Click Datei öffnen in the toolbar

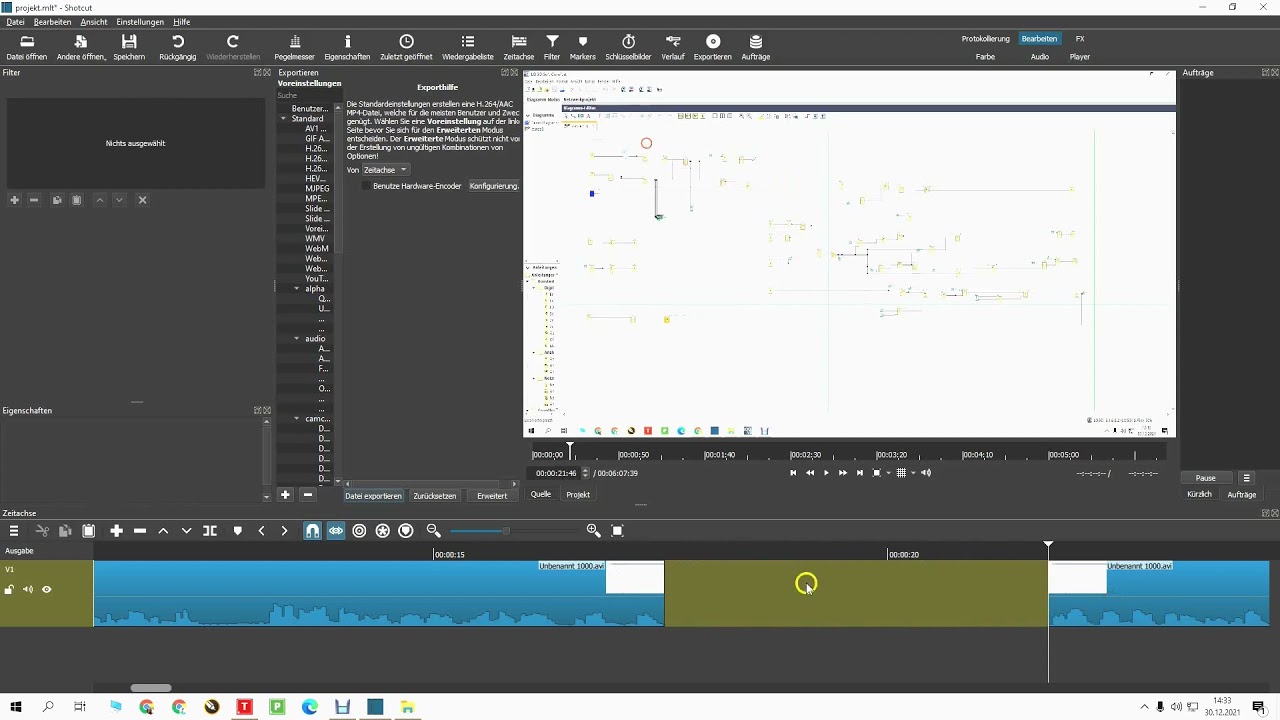click(x=27, y=47)
